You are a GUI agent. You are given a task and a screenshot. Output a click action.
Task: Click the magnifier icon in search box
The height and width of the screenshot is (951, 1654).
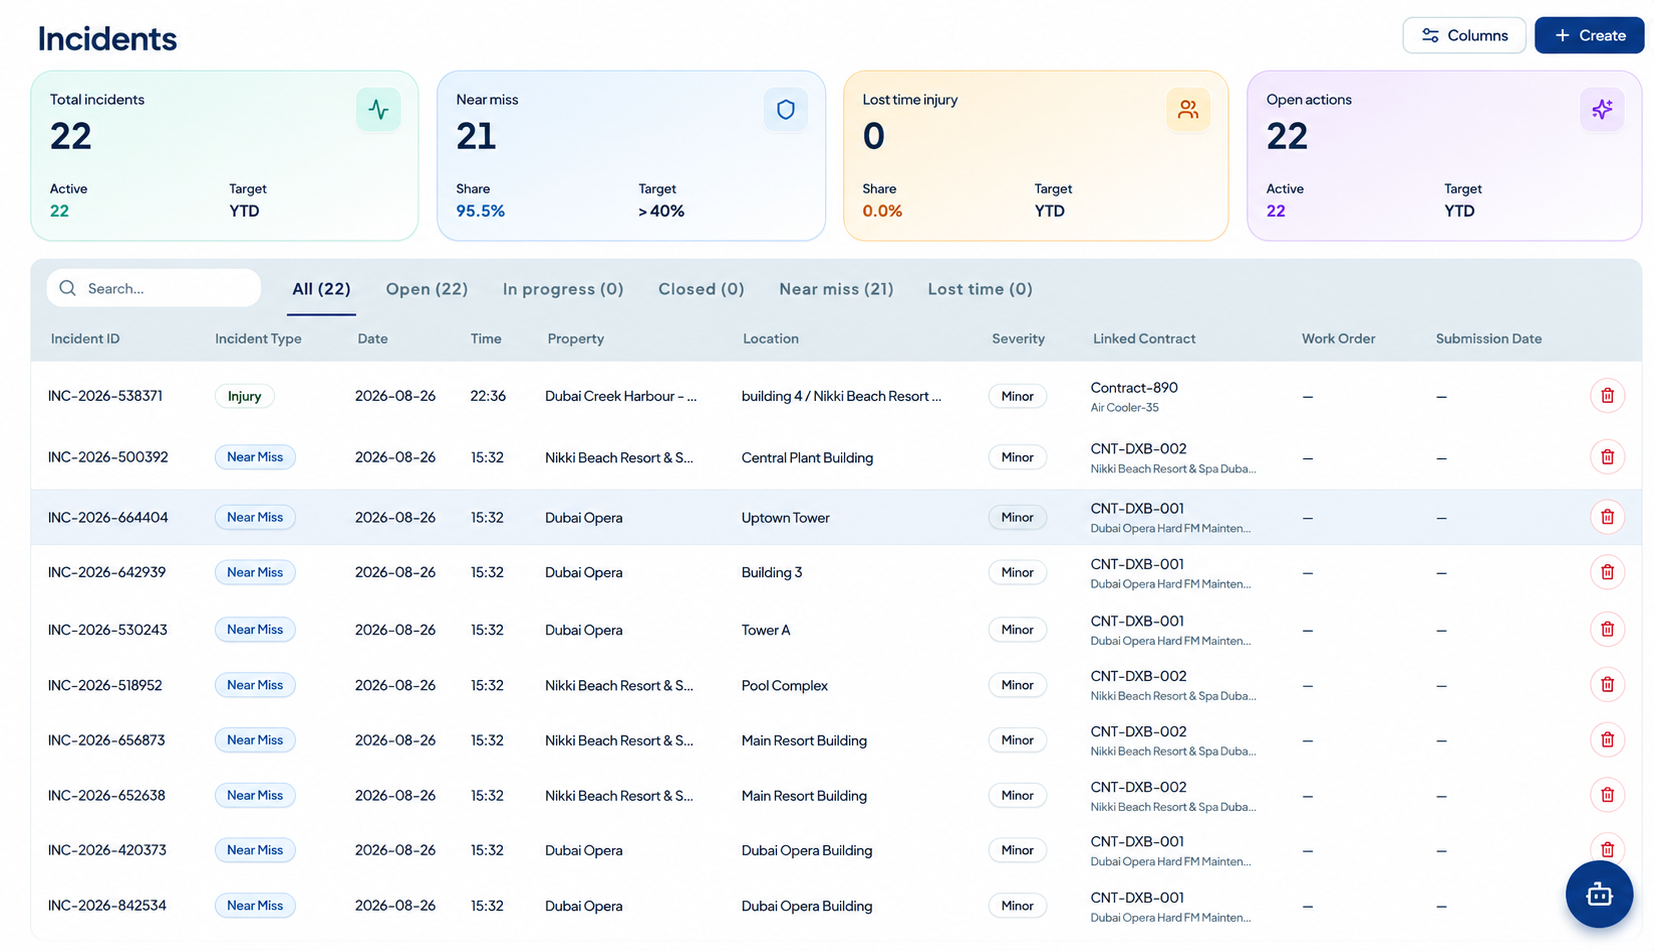point(67,288)
